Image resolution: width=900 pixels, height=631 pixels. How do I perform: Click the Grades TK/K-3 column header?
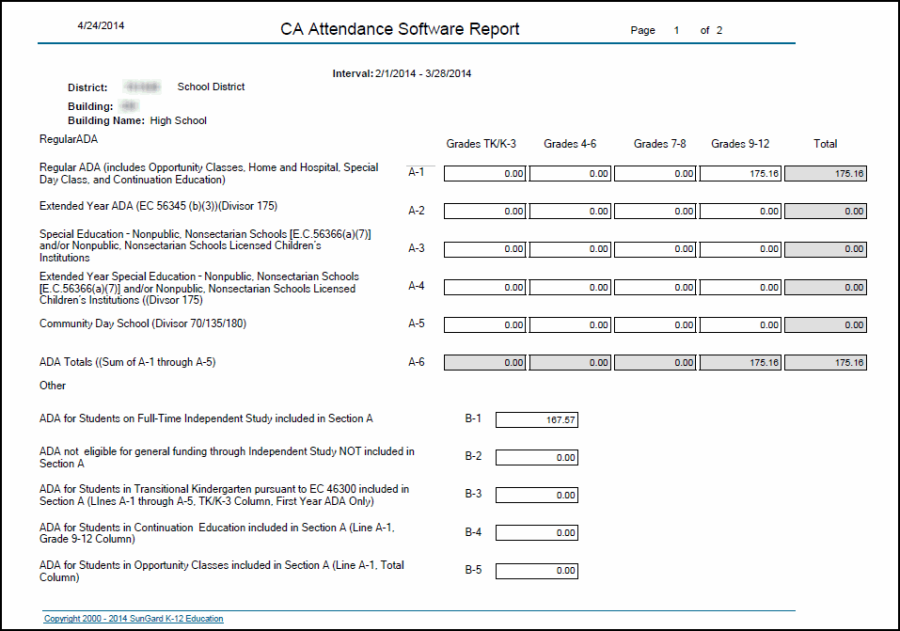tap(481, 144)
